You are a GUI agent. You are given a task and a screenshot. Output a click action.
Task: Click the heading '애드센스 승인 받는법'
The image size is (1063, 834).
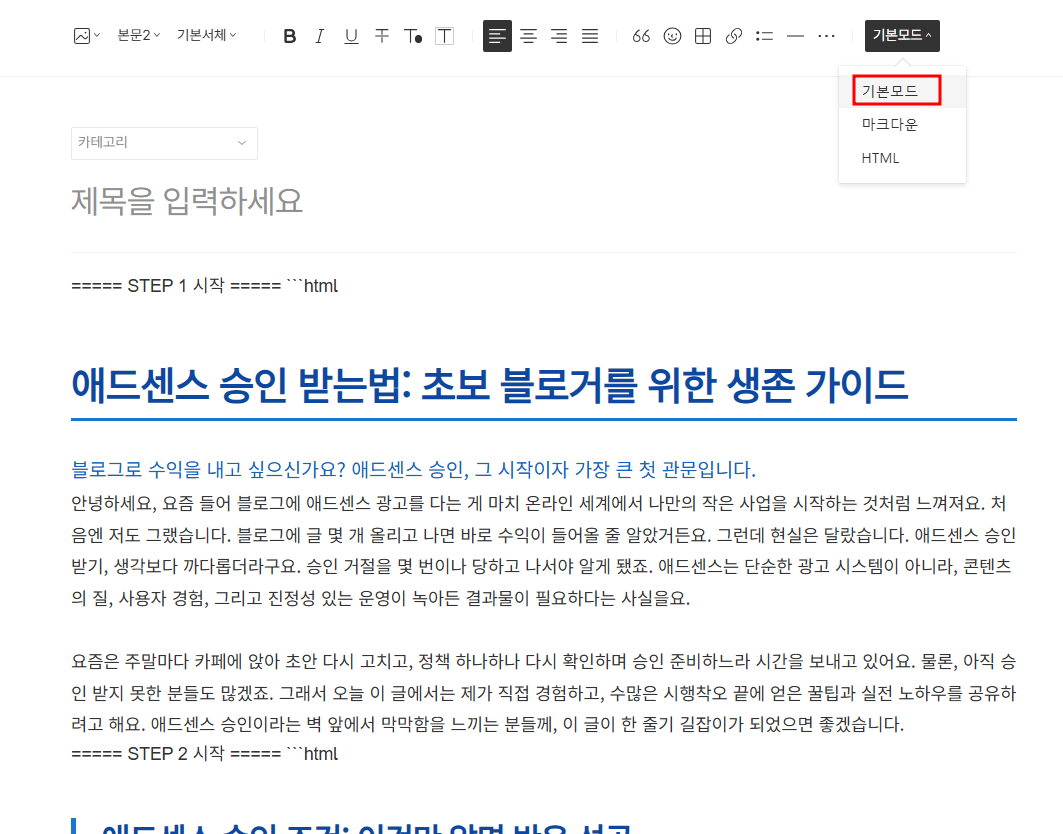(x=489, y=384)
